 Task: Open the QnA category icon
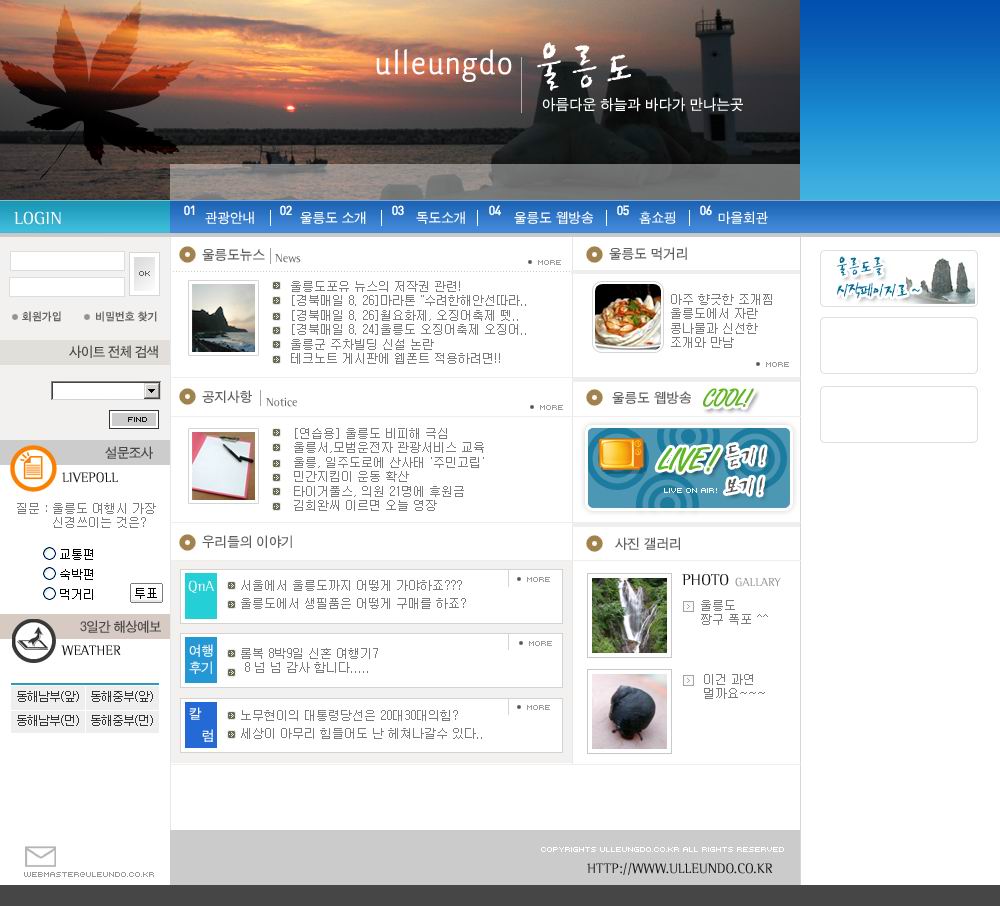tap(200, 596)
